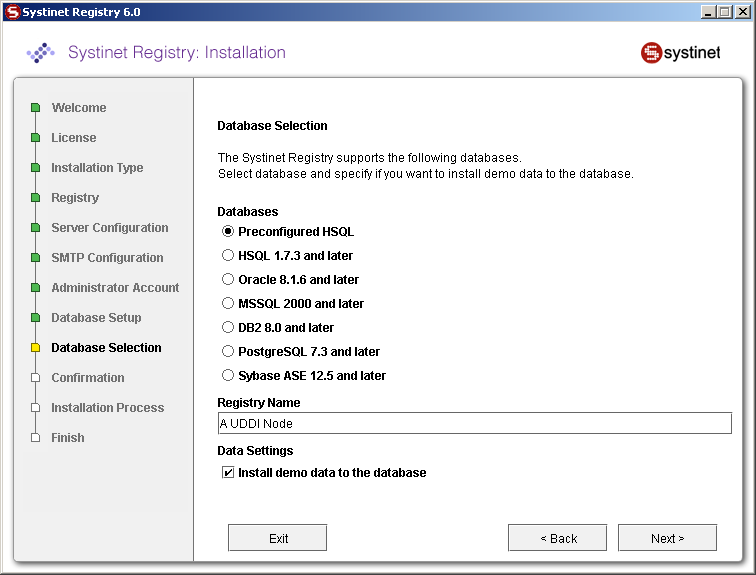Click the Welcome step label
This screenshot has height=575, width=756.
(x=79, y=107)
